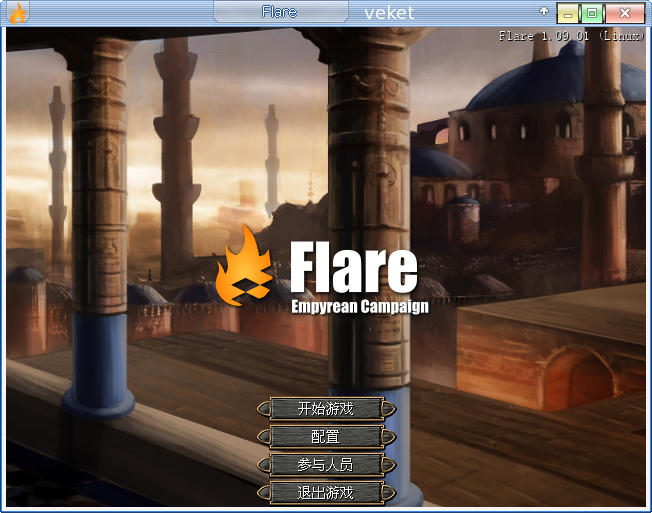Maximize the Flare window
This screenshot has height=513, width=652.
(592, 14)
